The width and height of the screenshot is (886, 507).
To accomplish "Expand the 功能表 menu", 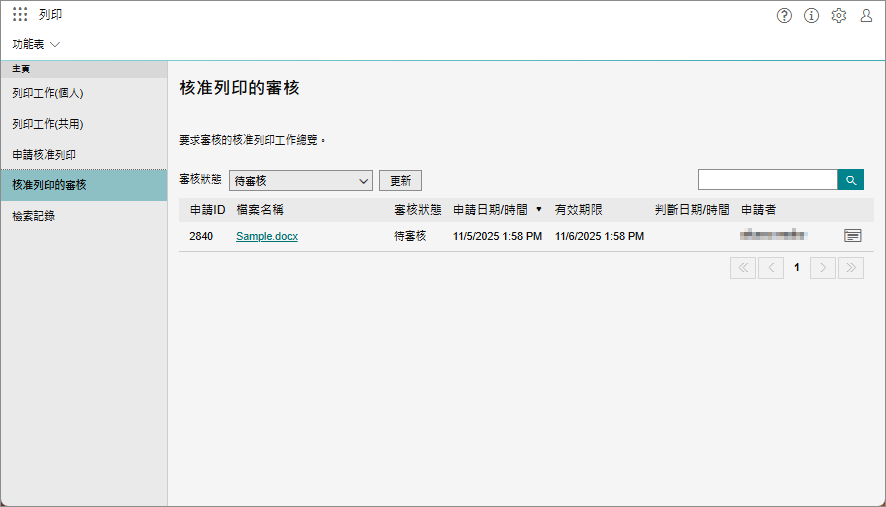I will coord(37,44).
